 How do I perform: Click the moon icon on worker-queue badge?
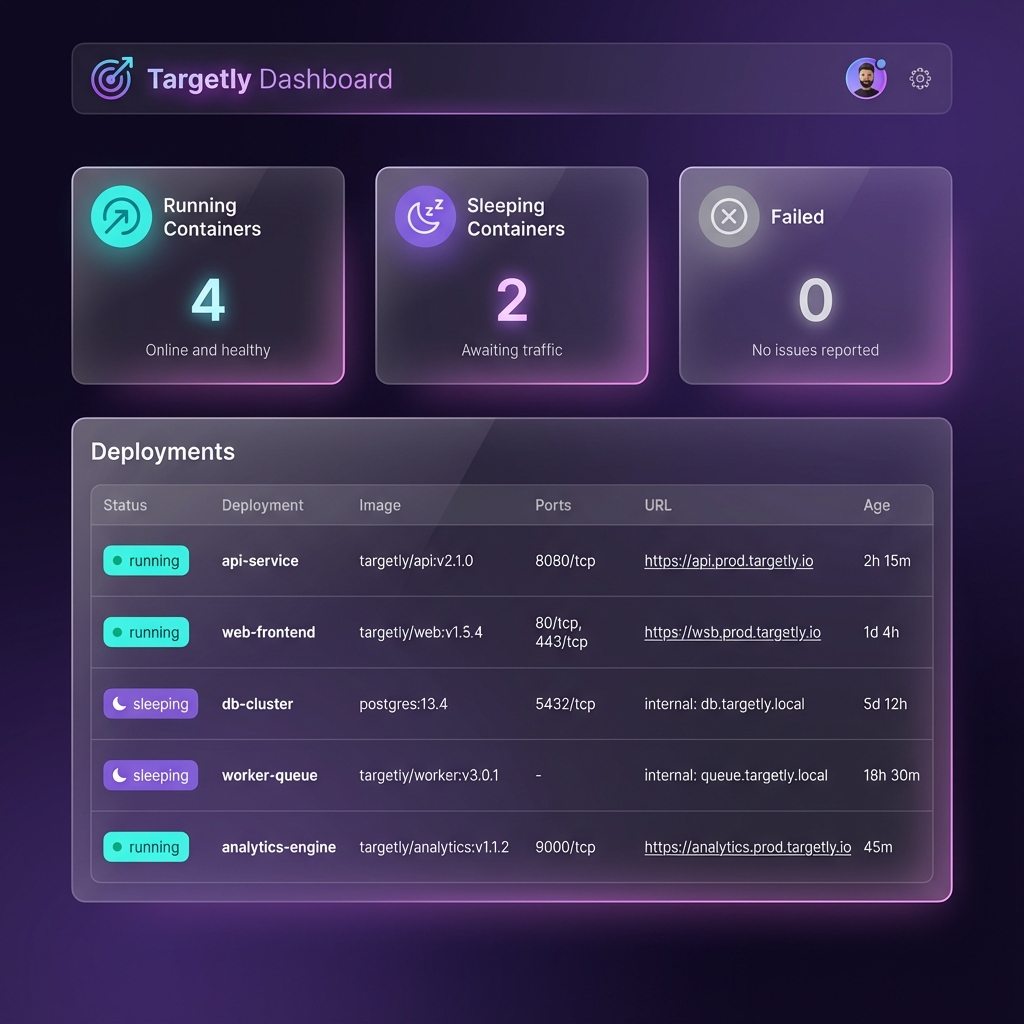(118, 775)
